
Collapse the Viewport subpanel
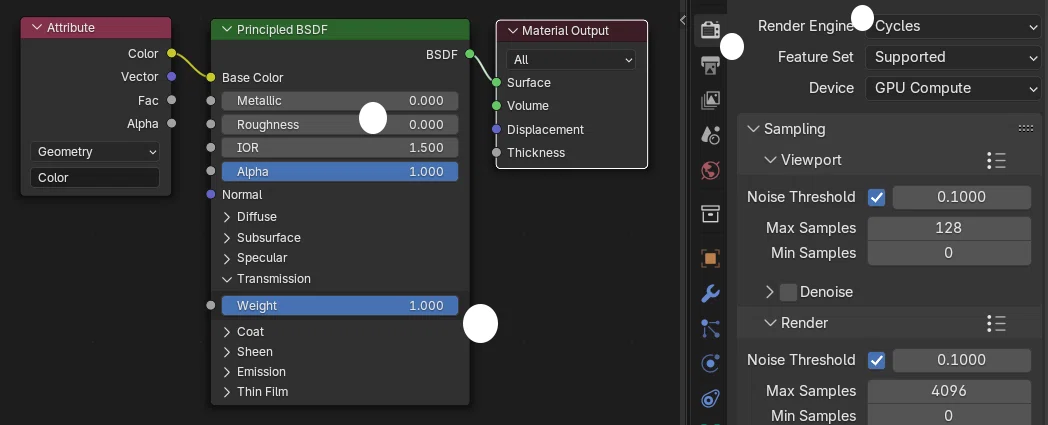(x=770, y=160)
